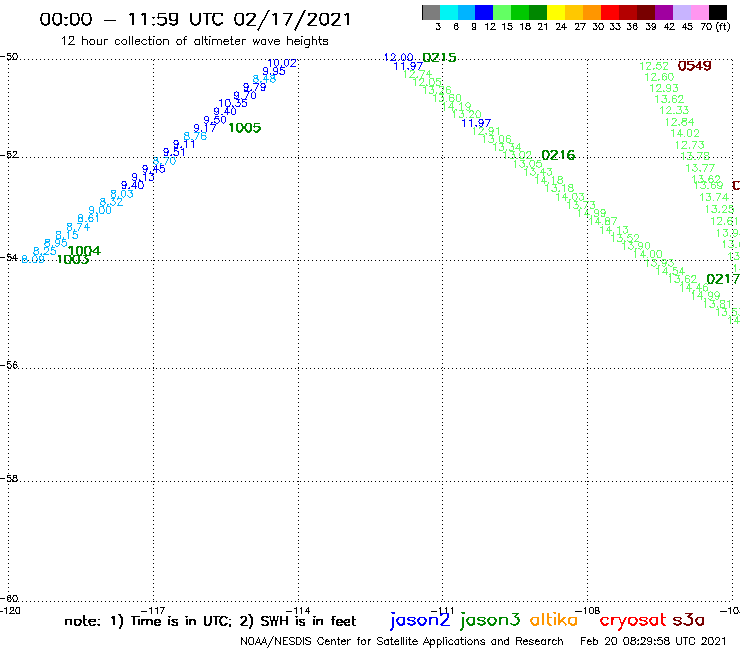Pick the yellow legend swatch
This screenshot has height=650, width=740.
556,12
